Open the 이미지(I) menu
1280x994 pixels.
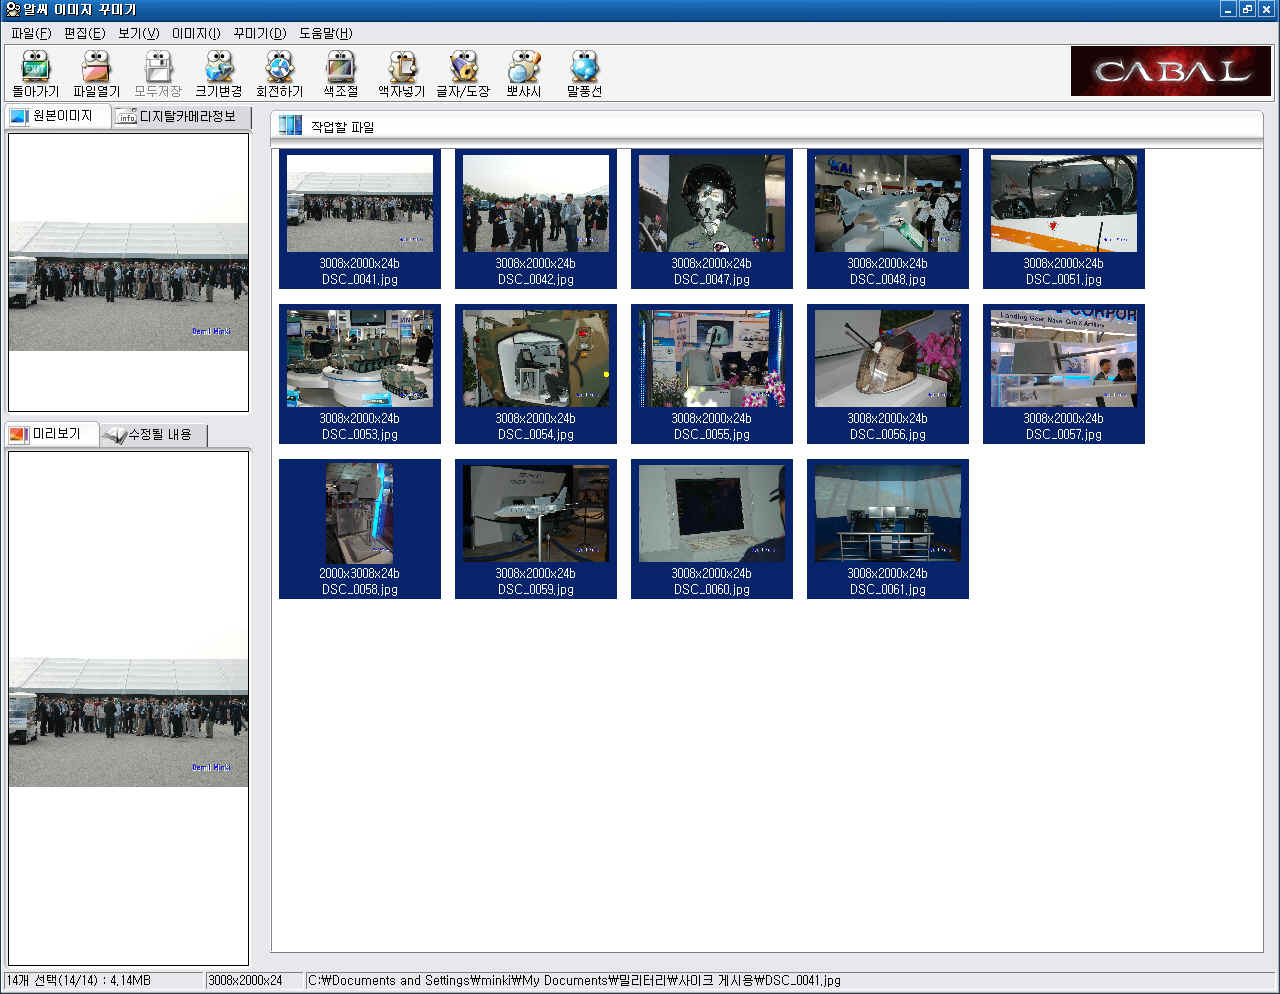(x=196, y=33)
